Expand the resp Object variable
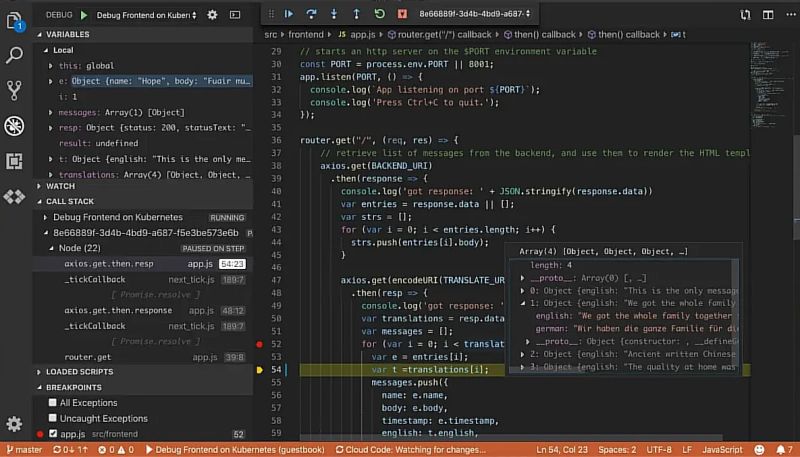Screen dimensions: 800x457 point(50,128)
